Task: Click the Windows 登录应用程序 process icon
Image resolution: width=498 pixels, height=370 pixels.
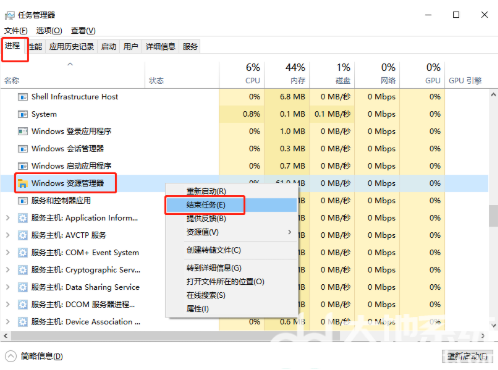Action: click(x=22, y=131)
